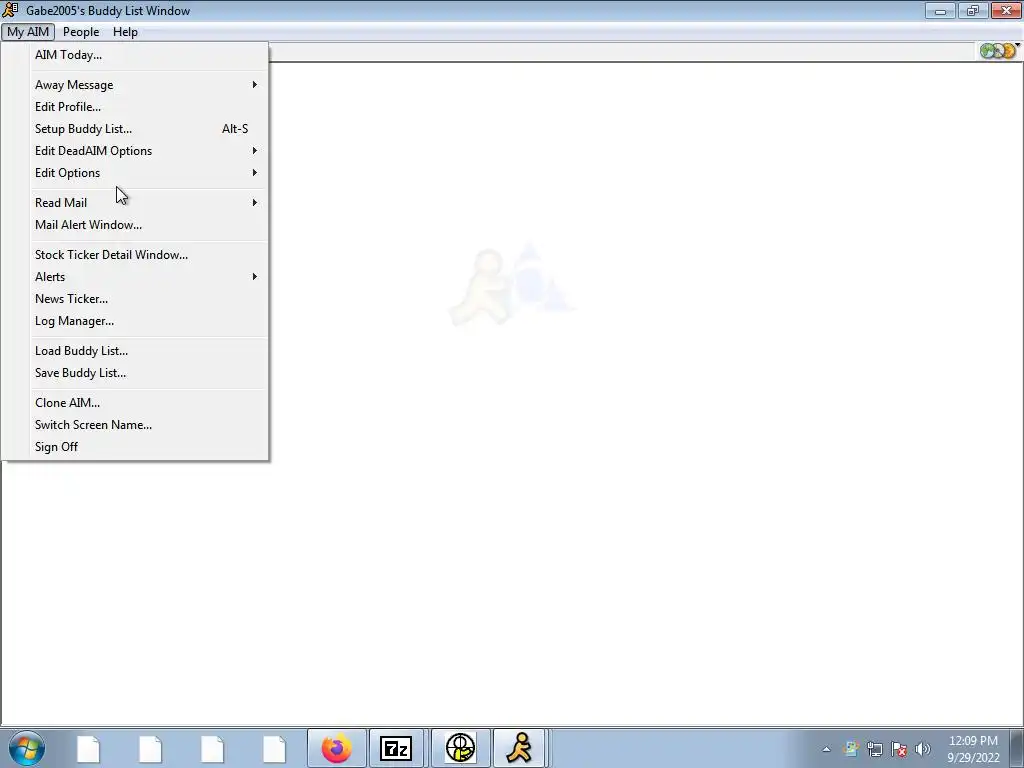
Task: Open the small toolbar dropdown arrow
Action: coord(1018,45)
